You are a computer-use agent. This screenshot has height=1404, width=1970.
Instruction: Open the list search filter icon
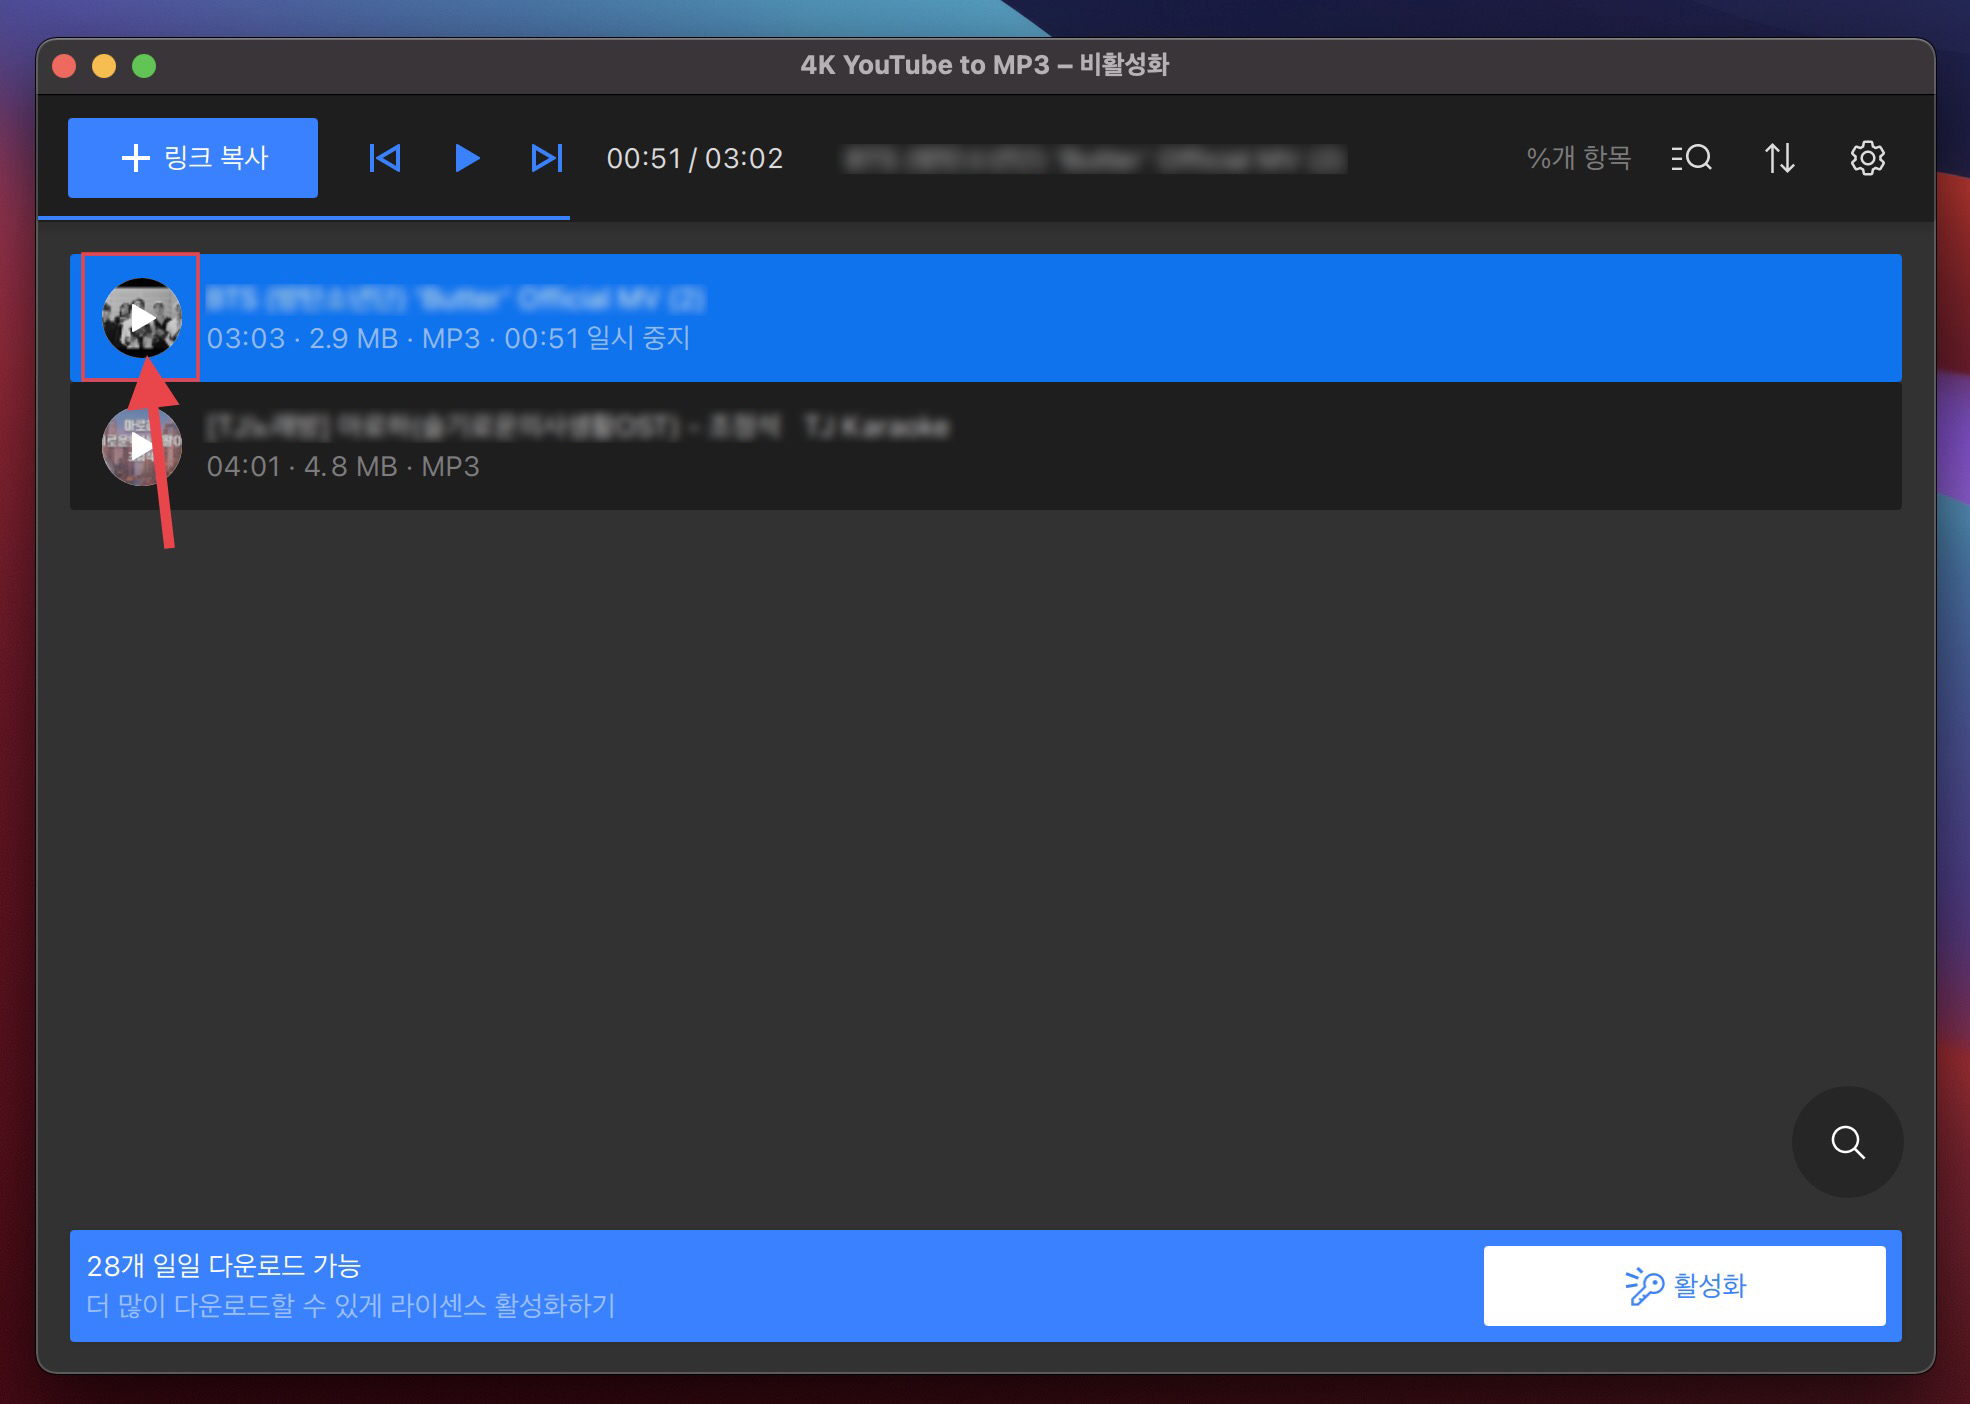(1691, 158)
